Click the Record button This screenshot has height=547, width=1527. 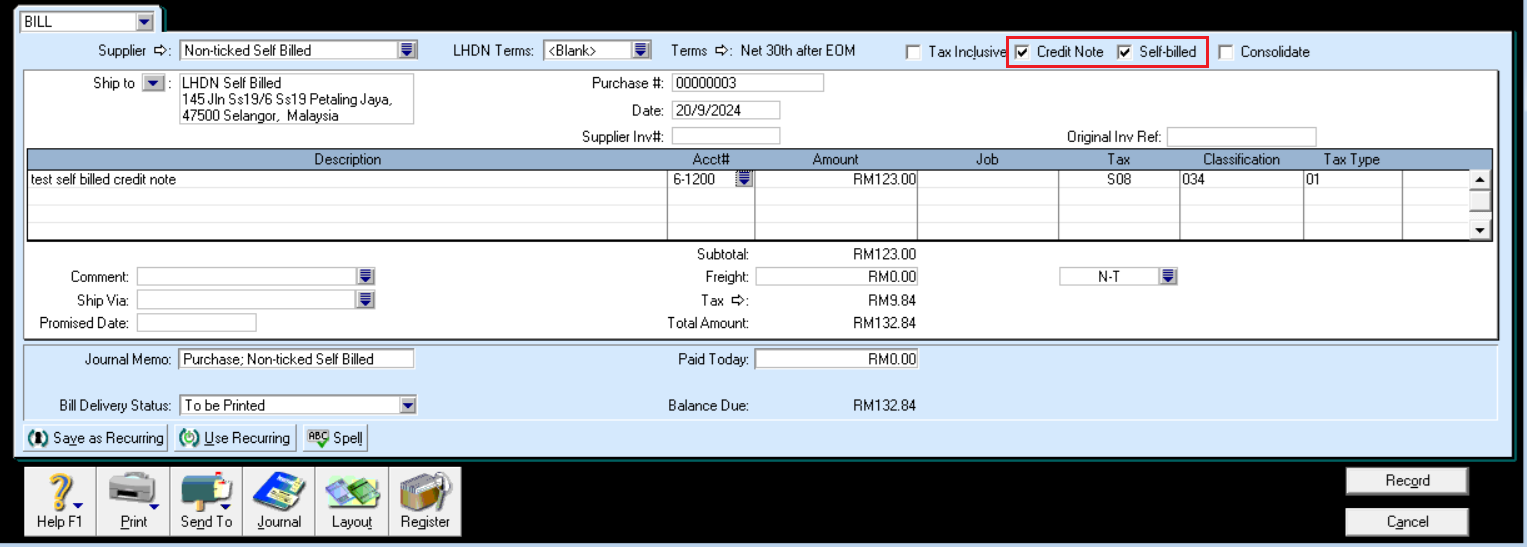coord(1406,481)
